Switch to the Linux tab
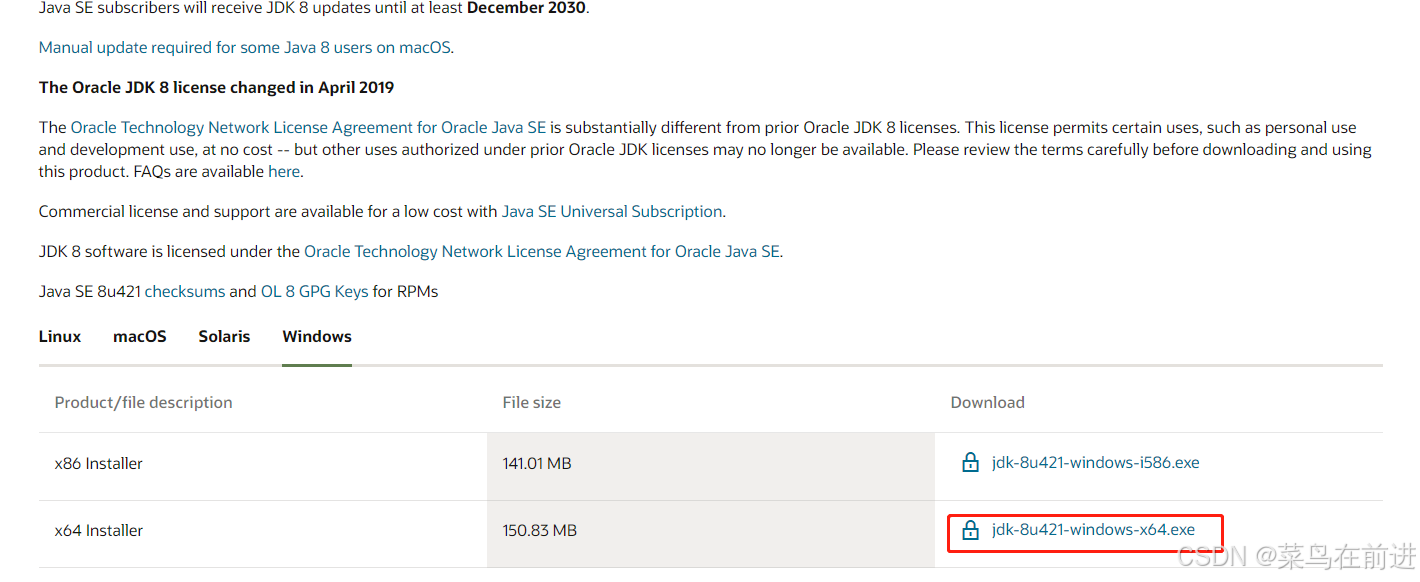This screenshot has height=582, width=1420. click(x=60, y=336)
